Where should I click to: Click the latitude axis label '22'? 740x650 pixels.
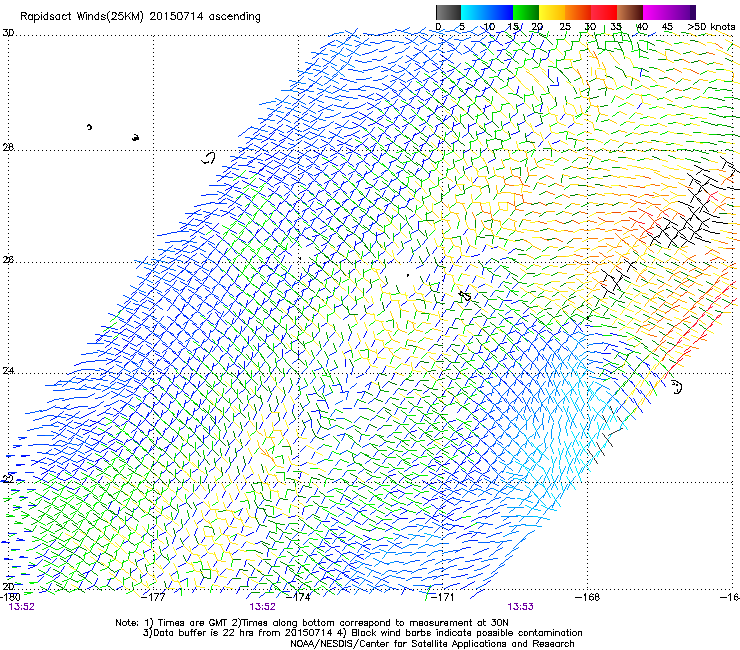click(8, 479)
